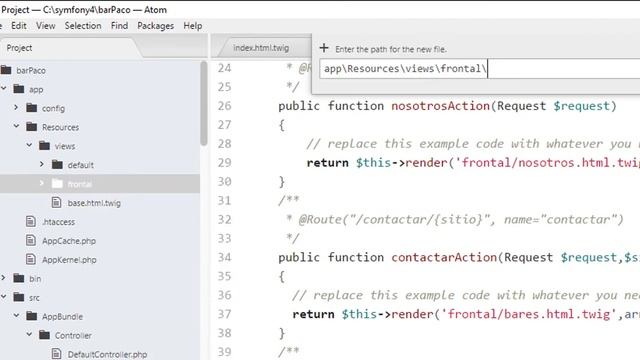Click the DefaultController.php file icon
The height and width of the screenshot is (360, 640).
click(x=56, y=354)
